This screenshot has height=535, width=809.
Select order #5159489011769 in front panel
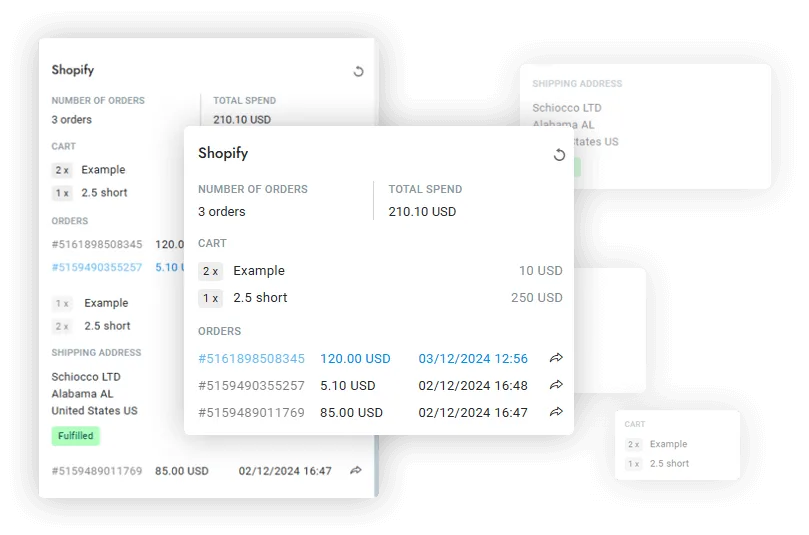(251, 413)
